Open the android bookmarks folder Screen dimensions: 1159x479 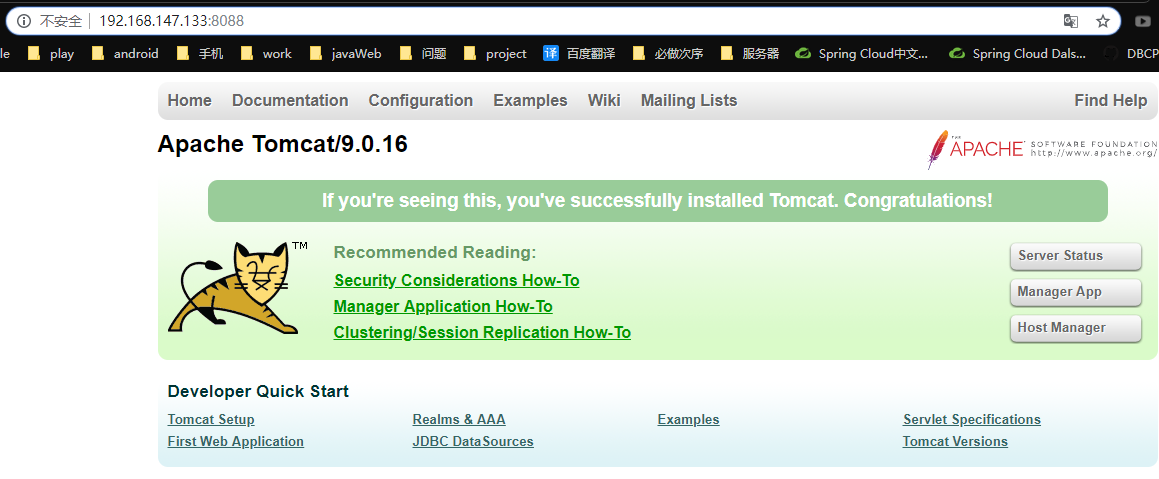pyautogui.click(x=125, y=53)
